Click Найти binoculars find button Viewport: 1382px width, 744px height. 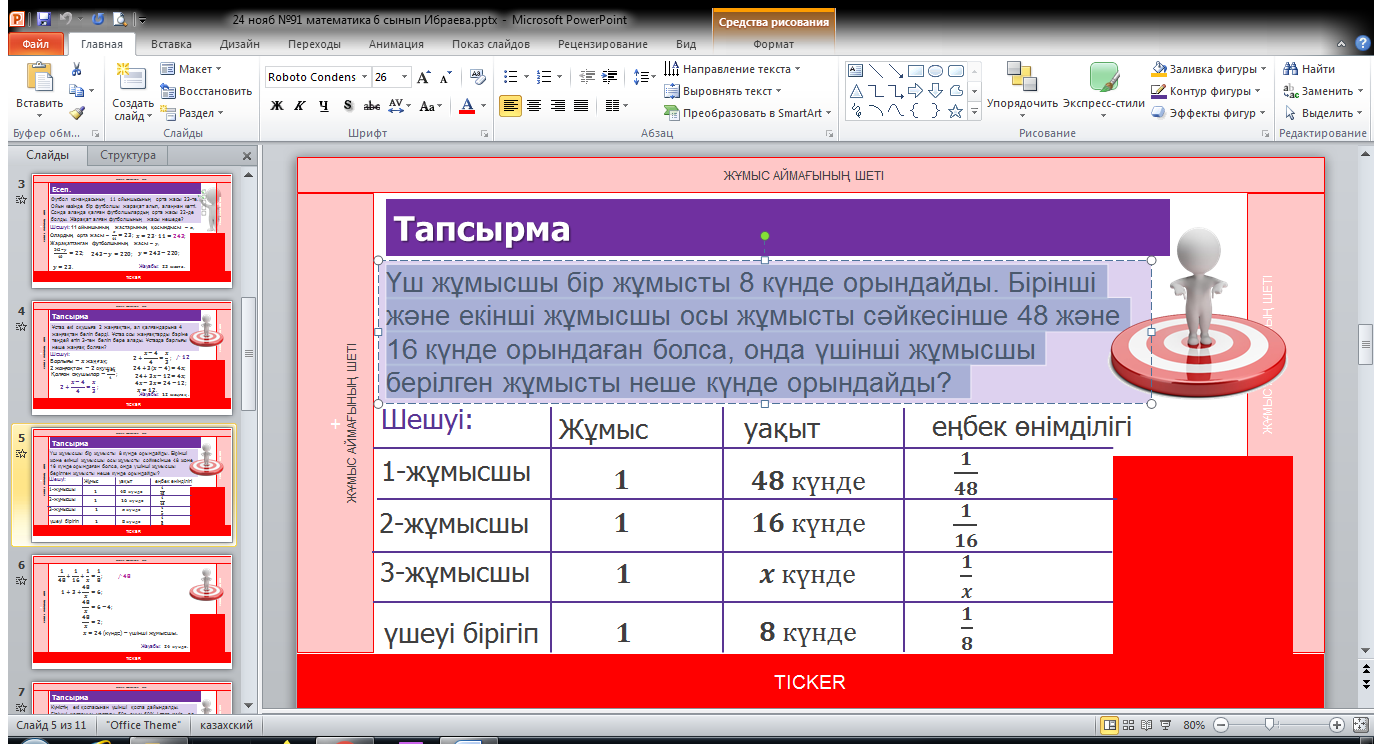click(x=1310, y=69)
